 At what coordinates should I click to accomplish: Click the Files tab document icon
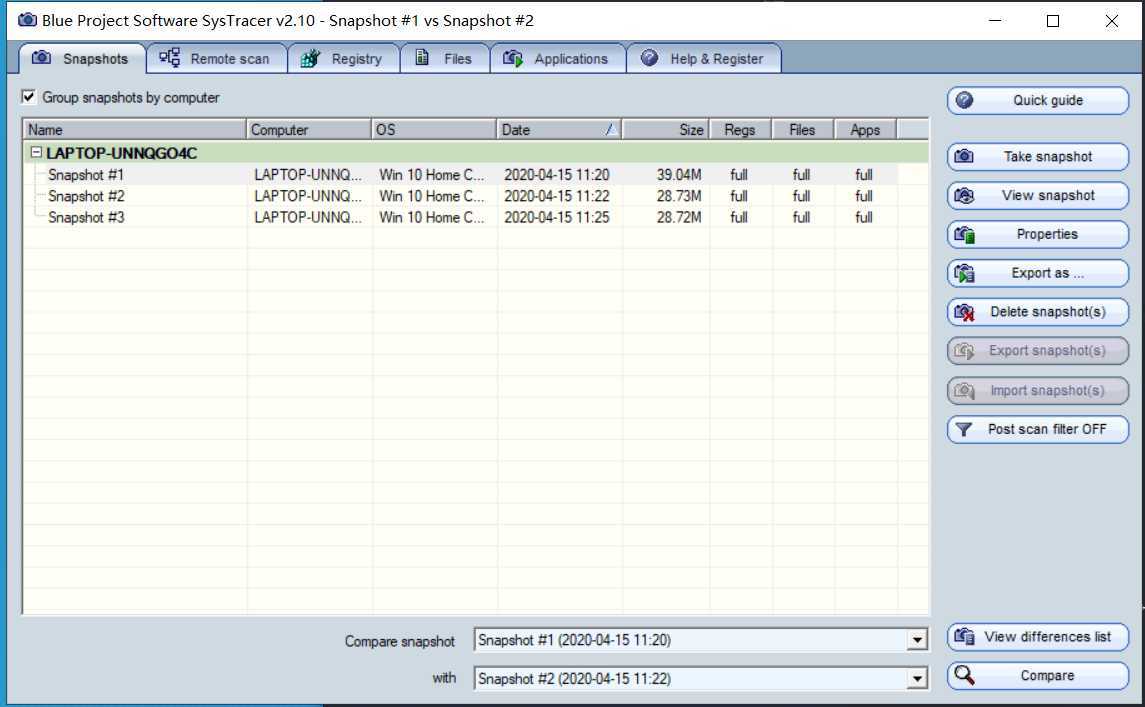click(x=422, y=58)
